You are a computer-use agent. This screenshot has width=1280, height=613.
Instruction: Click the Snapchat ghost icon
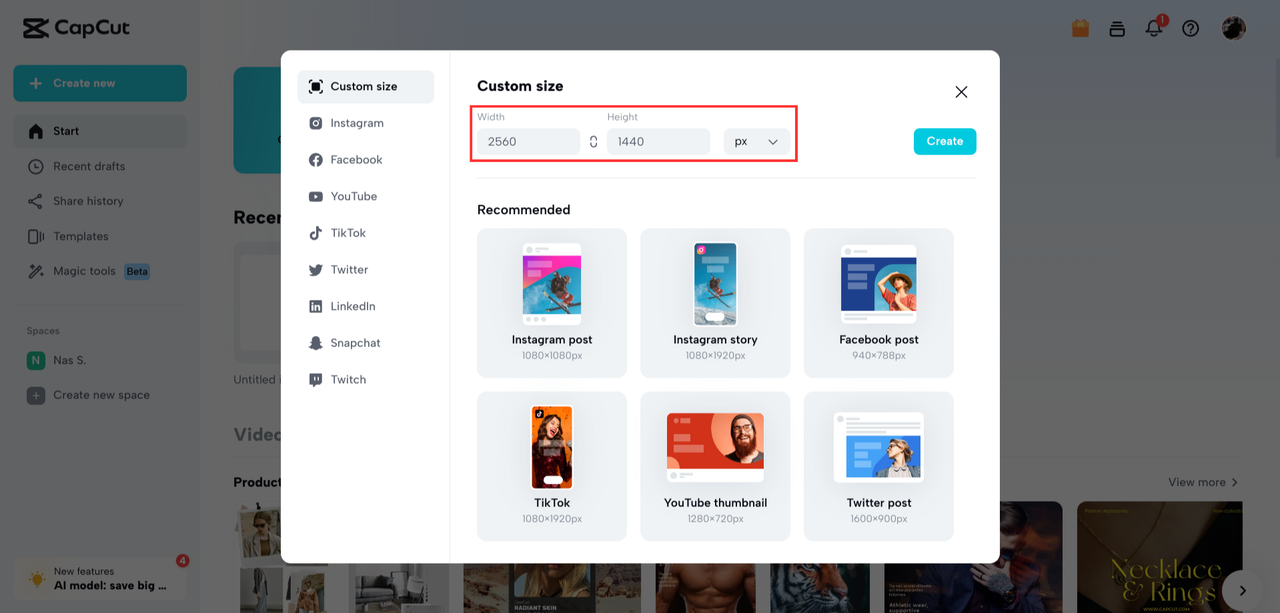[315, 343]
